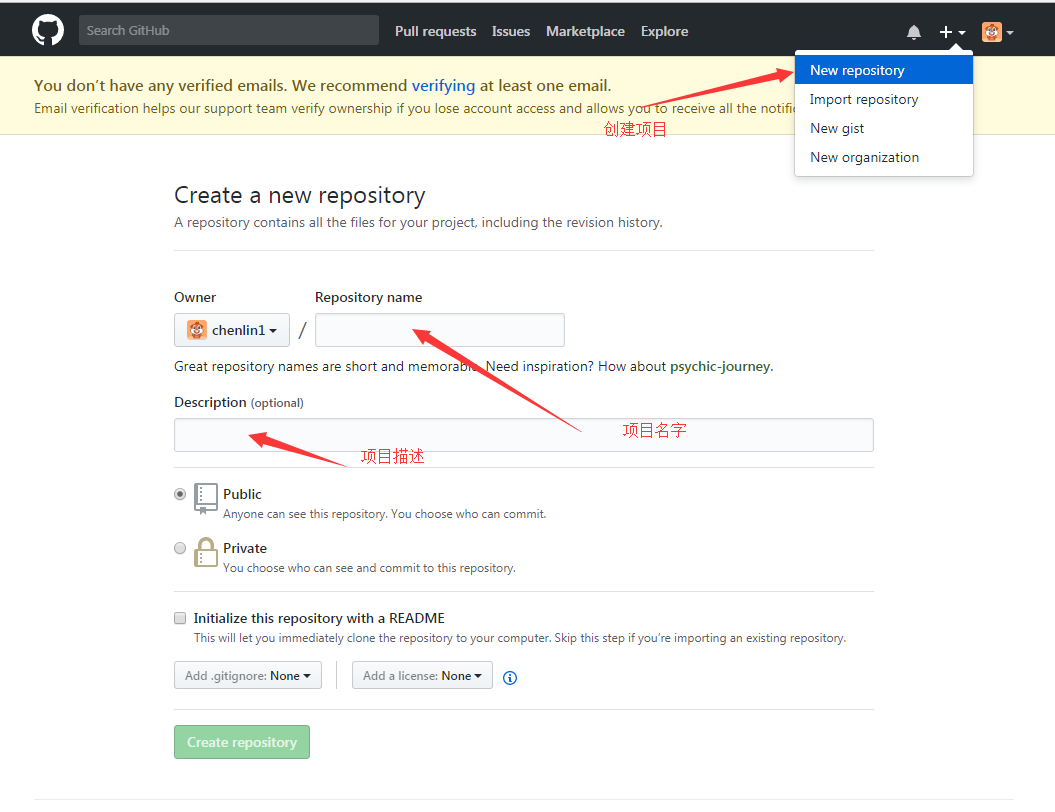Open Explore in the header
1055x812 pixels.
click(664, 31)
